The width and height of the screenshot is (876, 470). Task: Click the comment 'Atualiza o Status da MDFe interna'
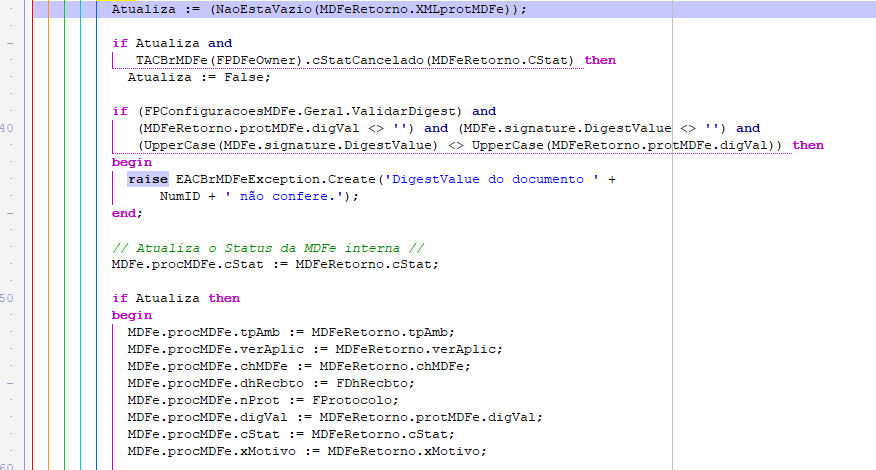coord(268,248)
